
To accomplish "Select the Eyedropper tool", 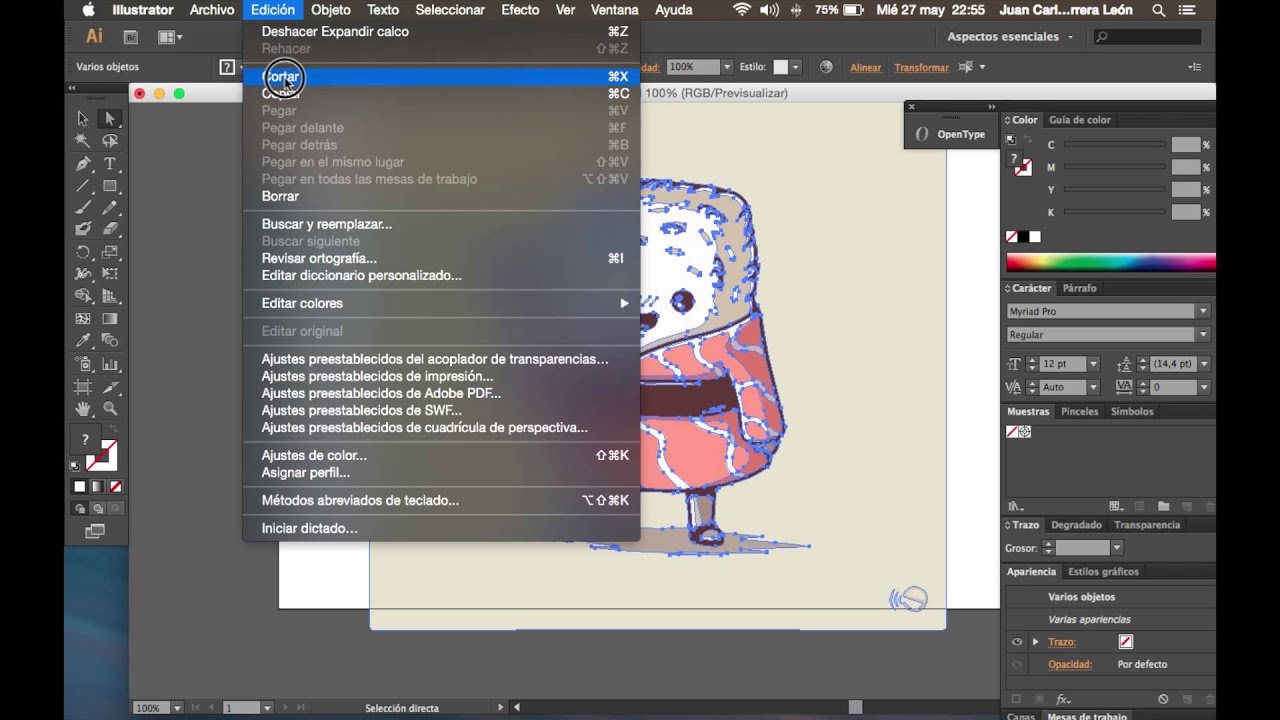I will click(x=83, y=341).
